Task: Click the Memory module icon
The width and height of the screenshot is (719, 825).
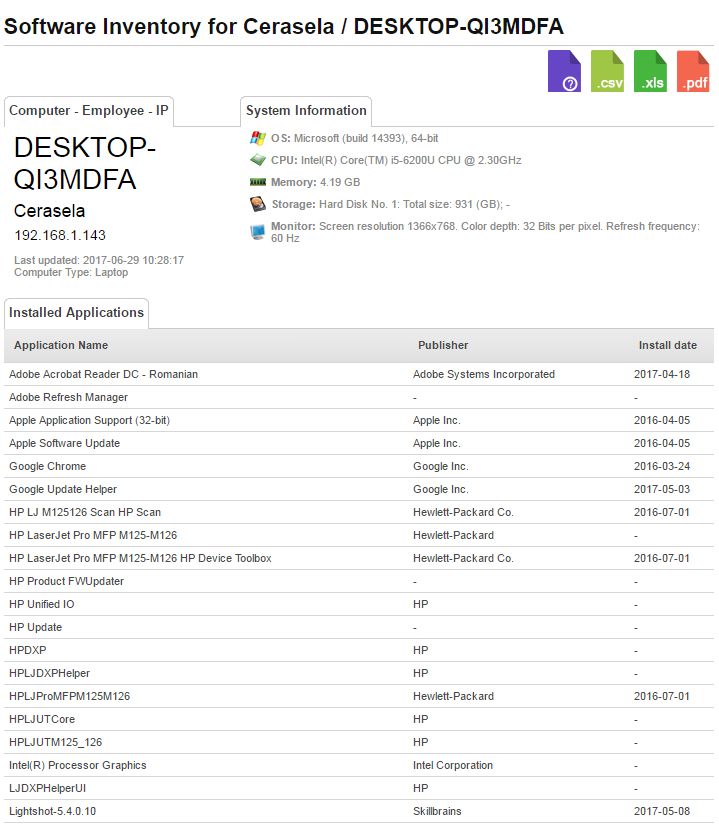Action: point(257,182)
